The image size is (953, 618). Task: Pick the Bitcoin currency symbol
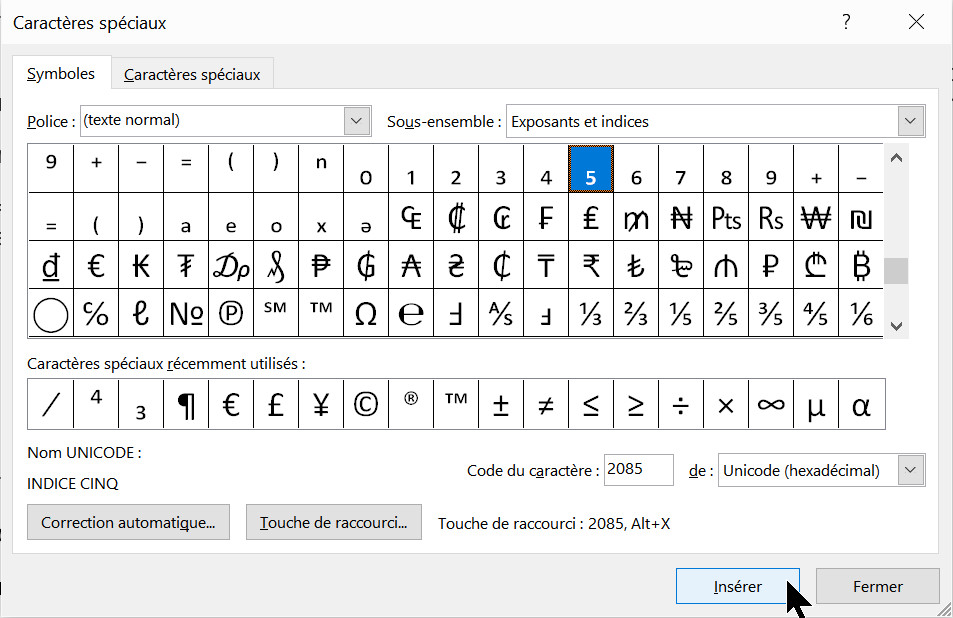[861, 266]
